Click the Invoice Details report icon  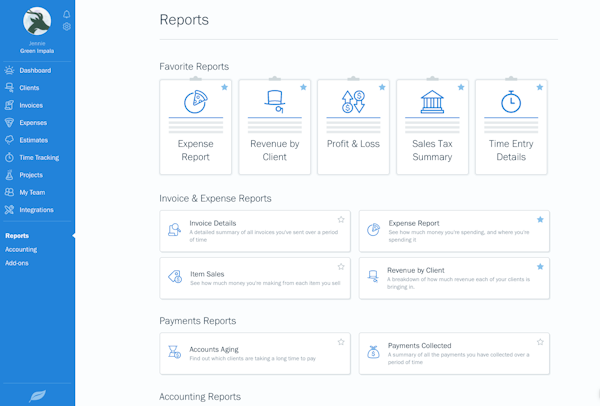[x=175, y=230]
